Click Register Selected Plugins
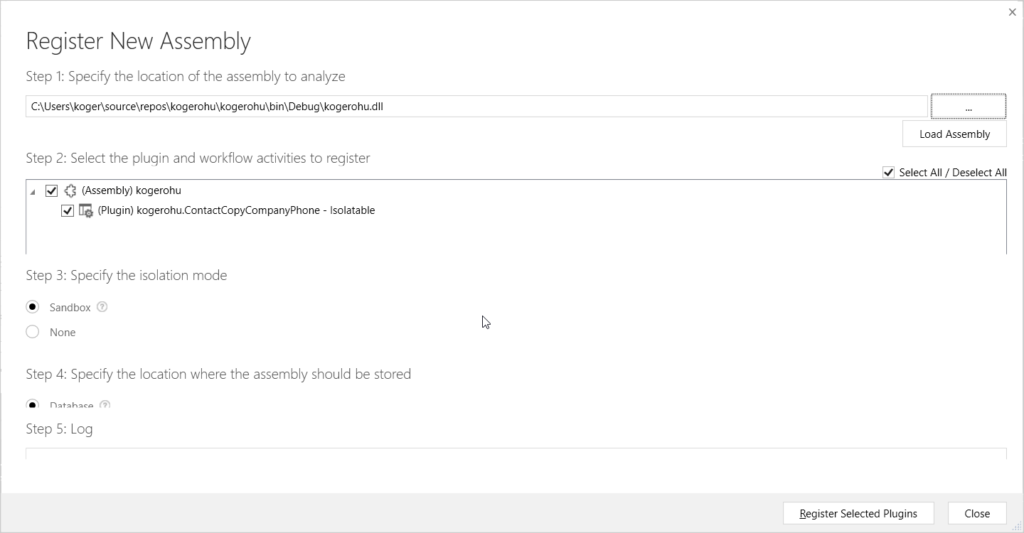 (858, 513)
